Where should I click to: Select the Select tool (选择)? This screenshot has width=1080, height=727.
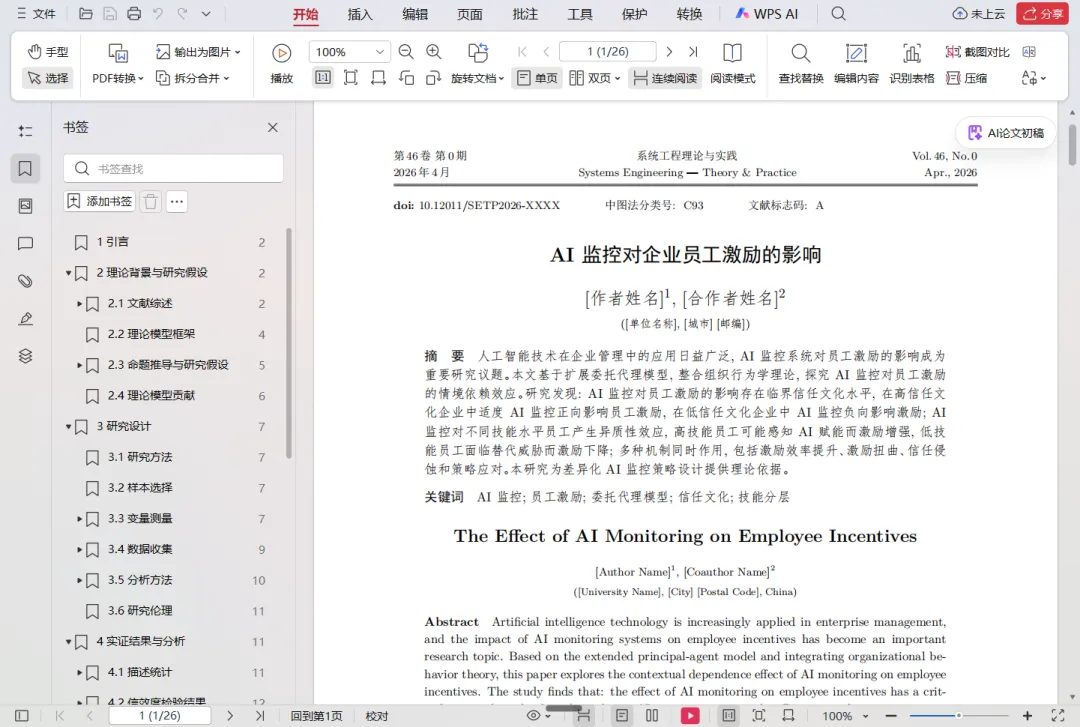[48, 78]
